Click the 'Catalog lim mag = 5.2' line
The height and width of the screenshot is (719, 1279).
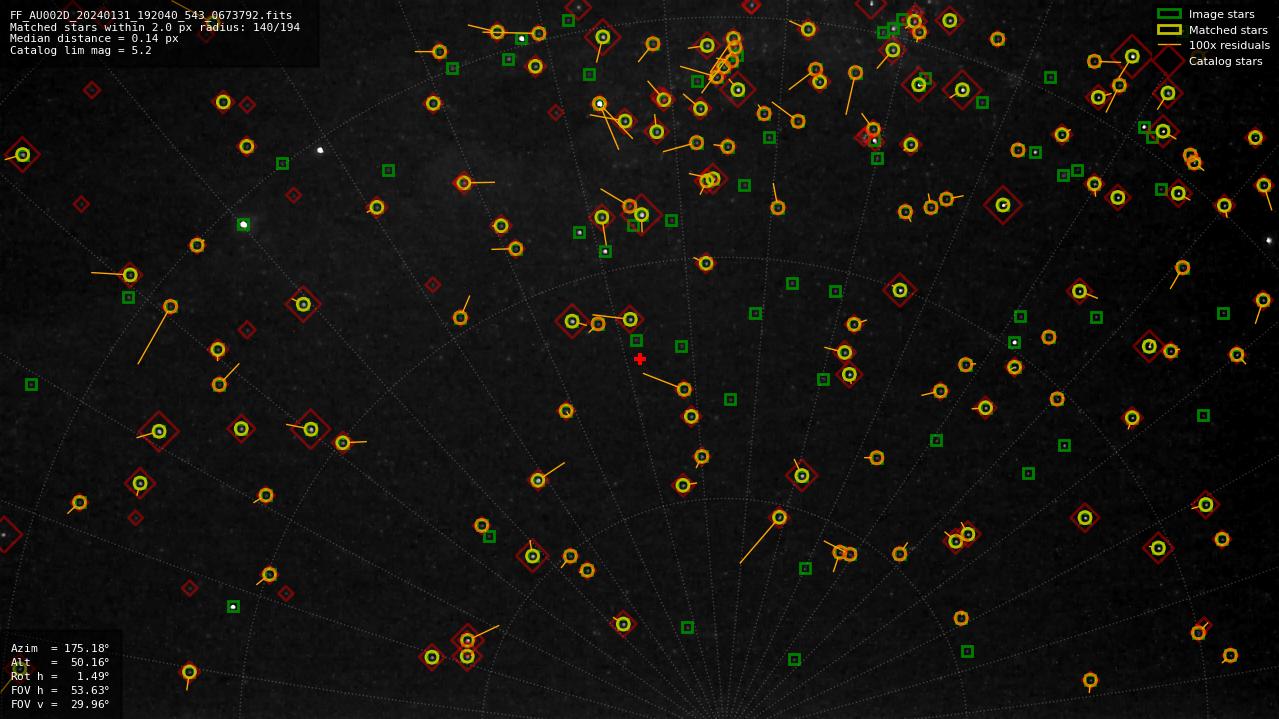(x=81, y=50)
